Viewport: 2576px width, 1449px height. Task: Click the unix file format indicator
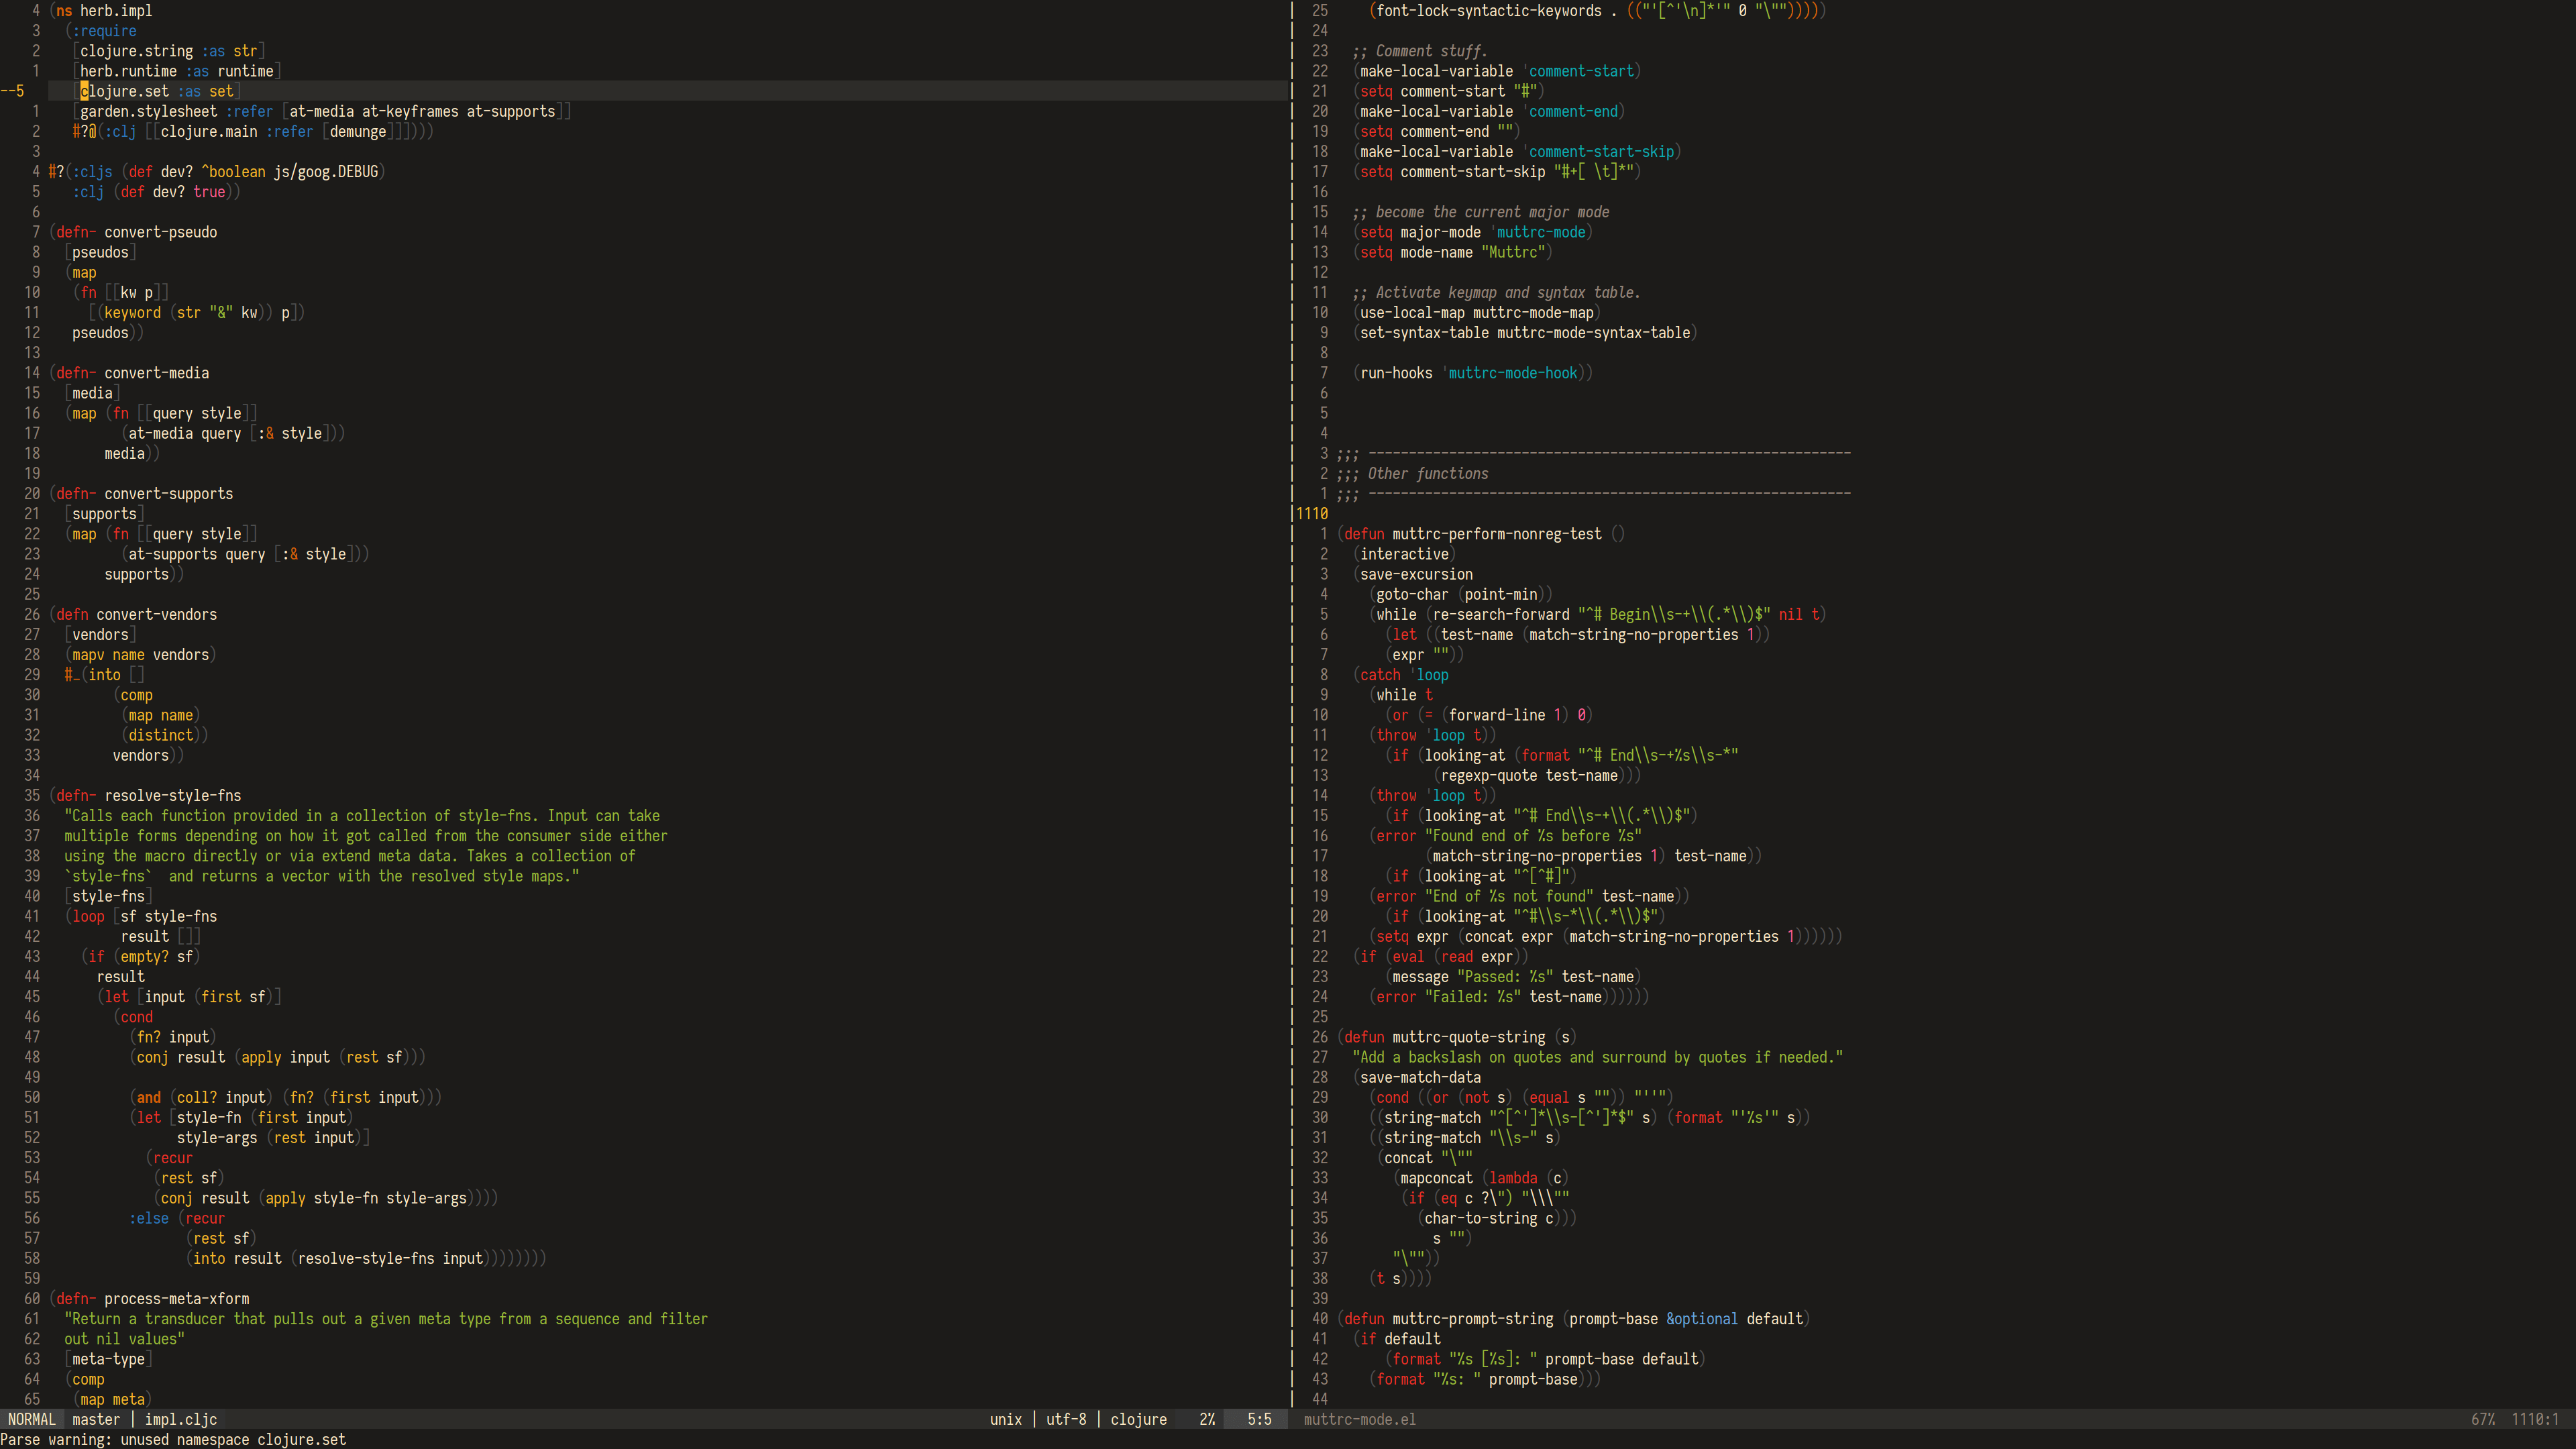coord(1005,1419)
